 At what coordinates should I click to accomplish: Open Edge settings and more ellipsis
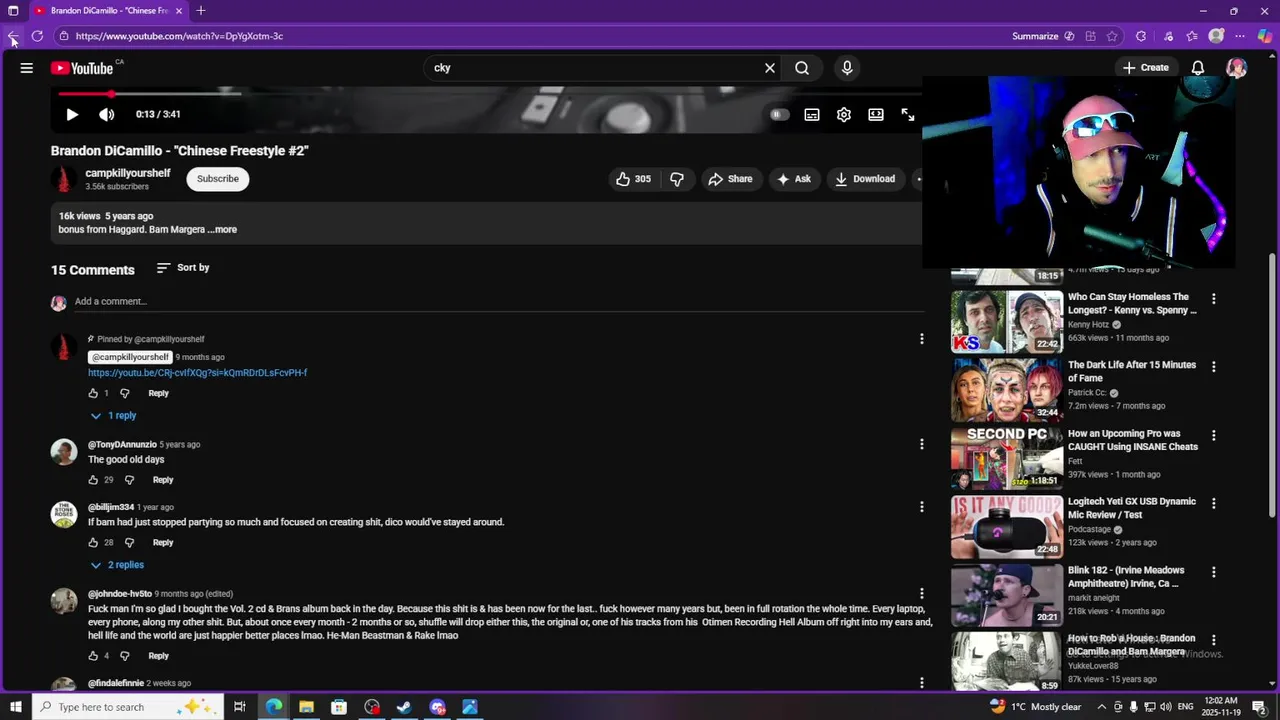click(x=1240, y=36)
